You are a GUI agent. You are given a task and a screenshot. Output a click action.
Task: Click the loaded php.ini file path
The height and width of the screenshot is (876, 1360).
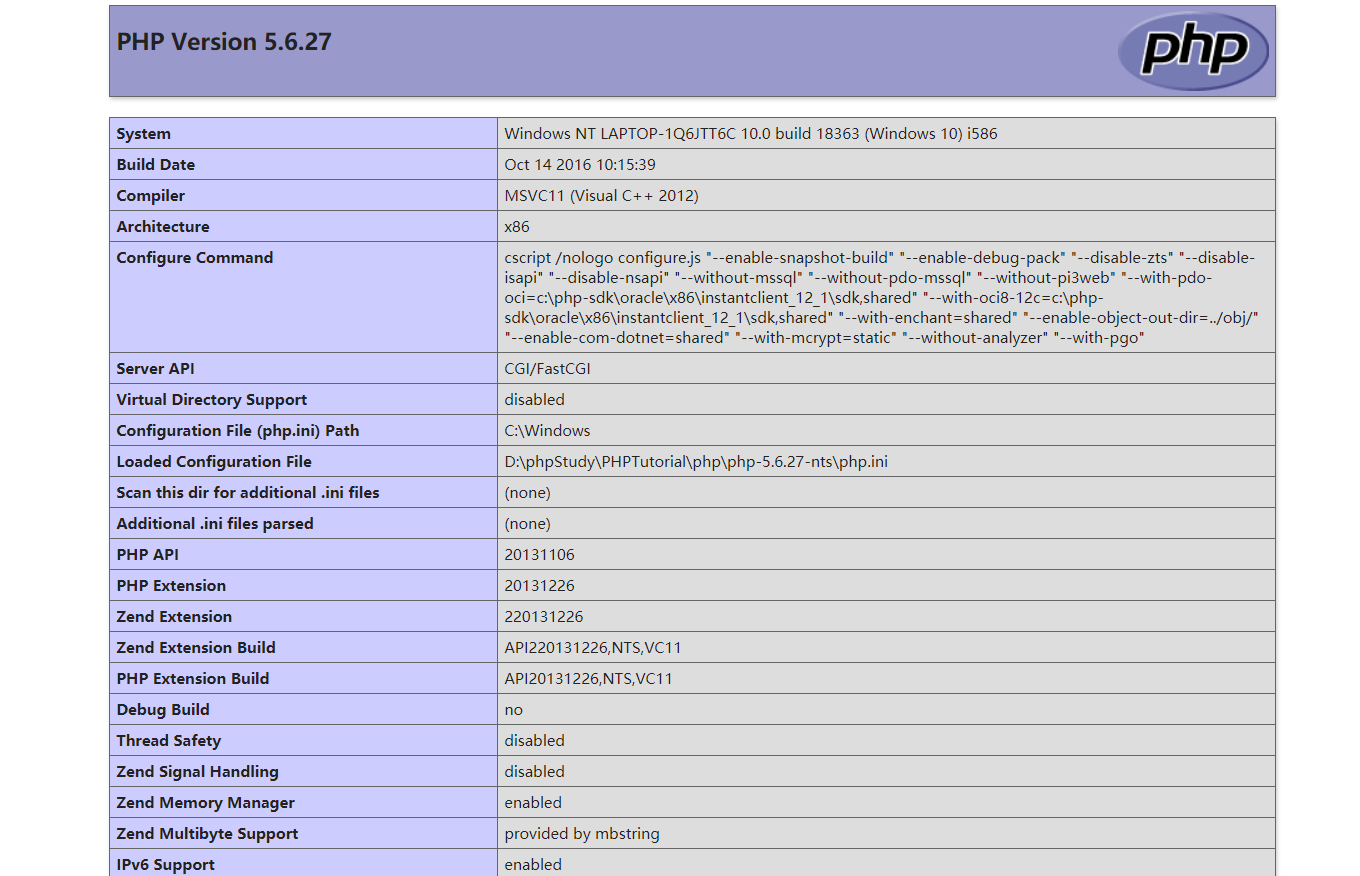coord(696,462)
